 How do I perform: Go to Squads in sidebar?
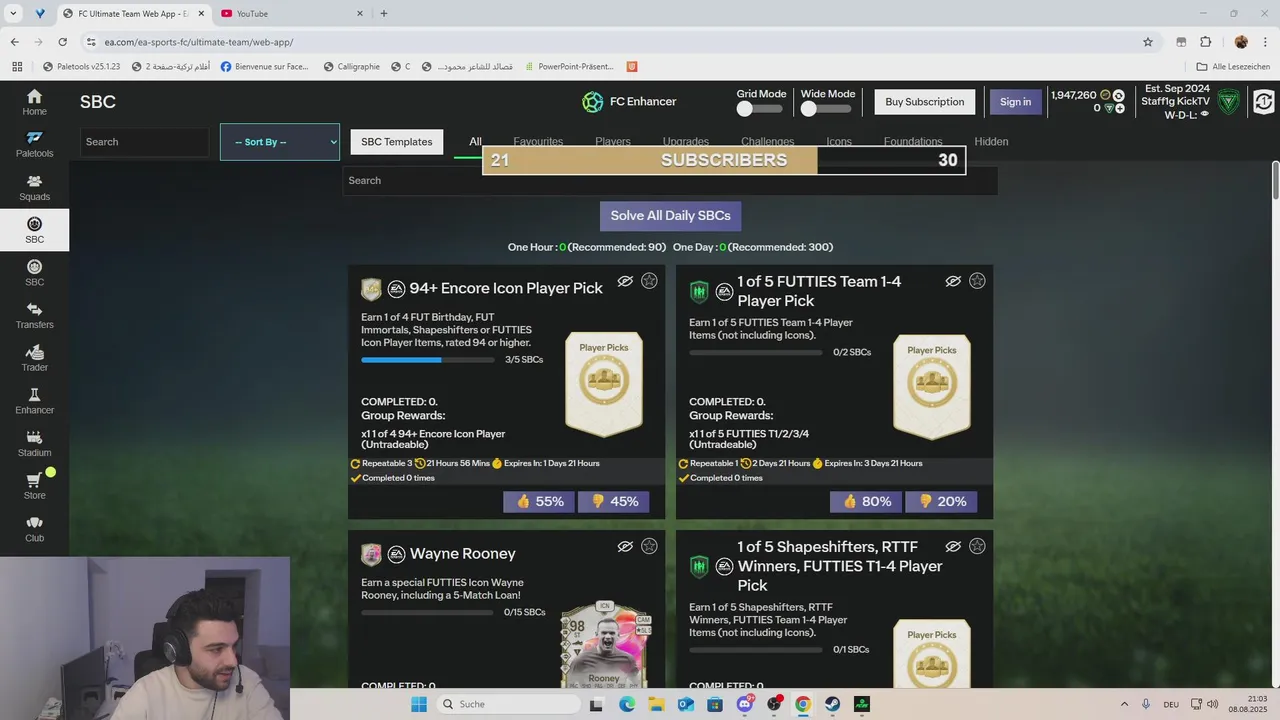(34, 188)
